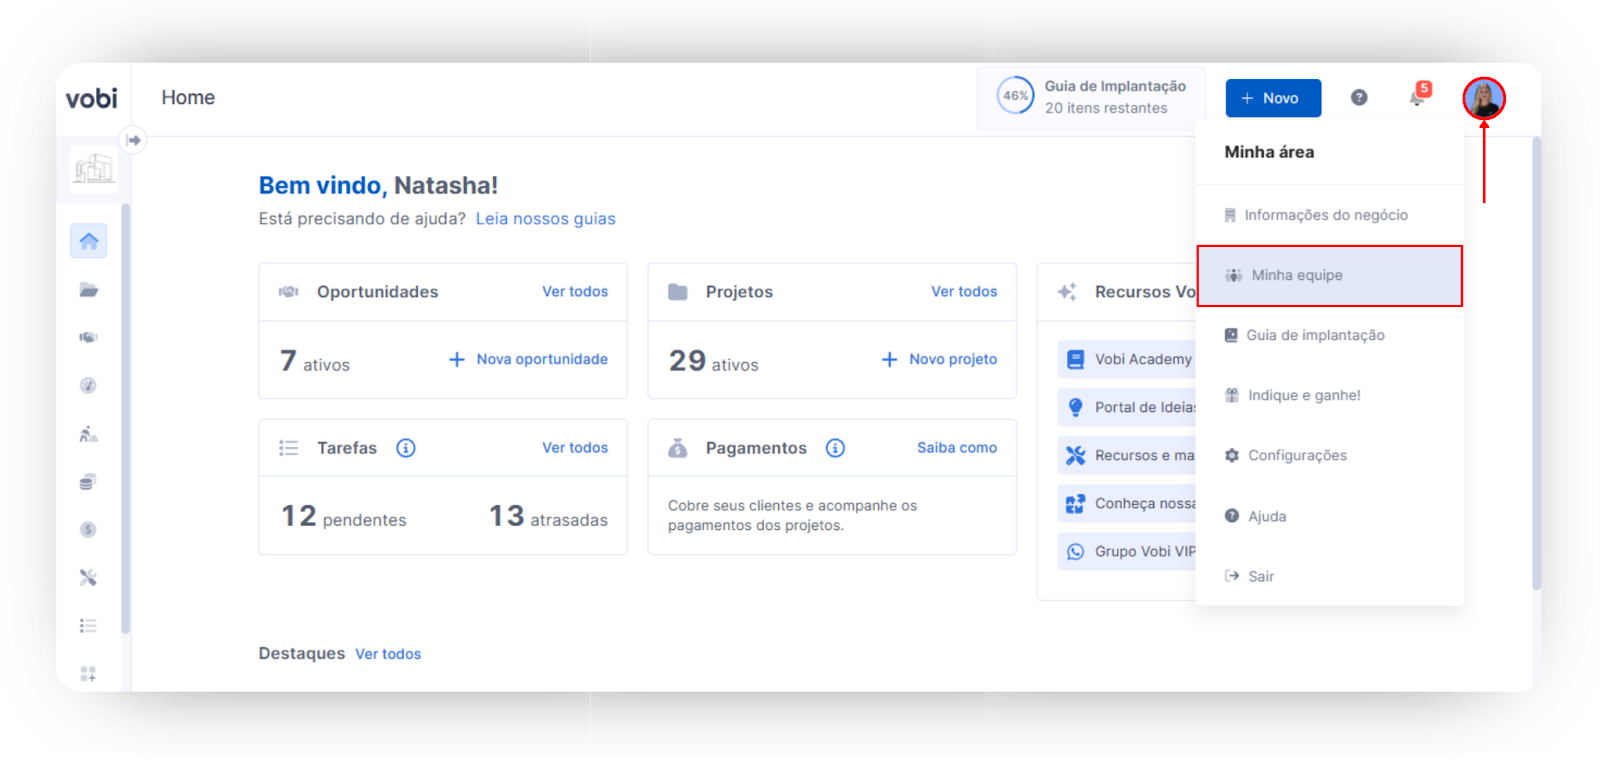Click Nova oportunidade
This screenshot has width=1600, height=780.
528,359
